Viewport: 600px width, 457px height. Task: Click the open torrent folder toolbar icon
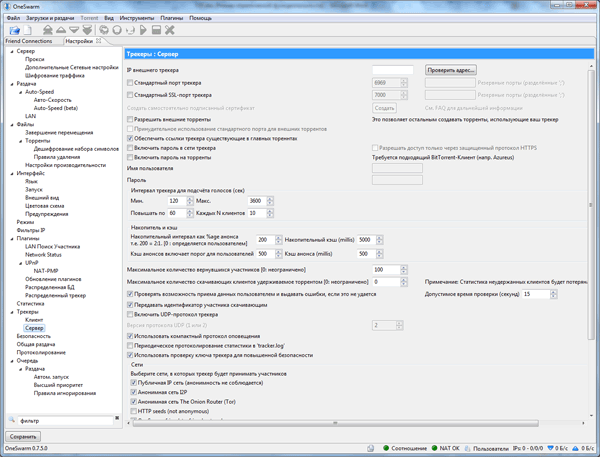click(x=14, y=30)
